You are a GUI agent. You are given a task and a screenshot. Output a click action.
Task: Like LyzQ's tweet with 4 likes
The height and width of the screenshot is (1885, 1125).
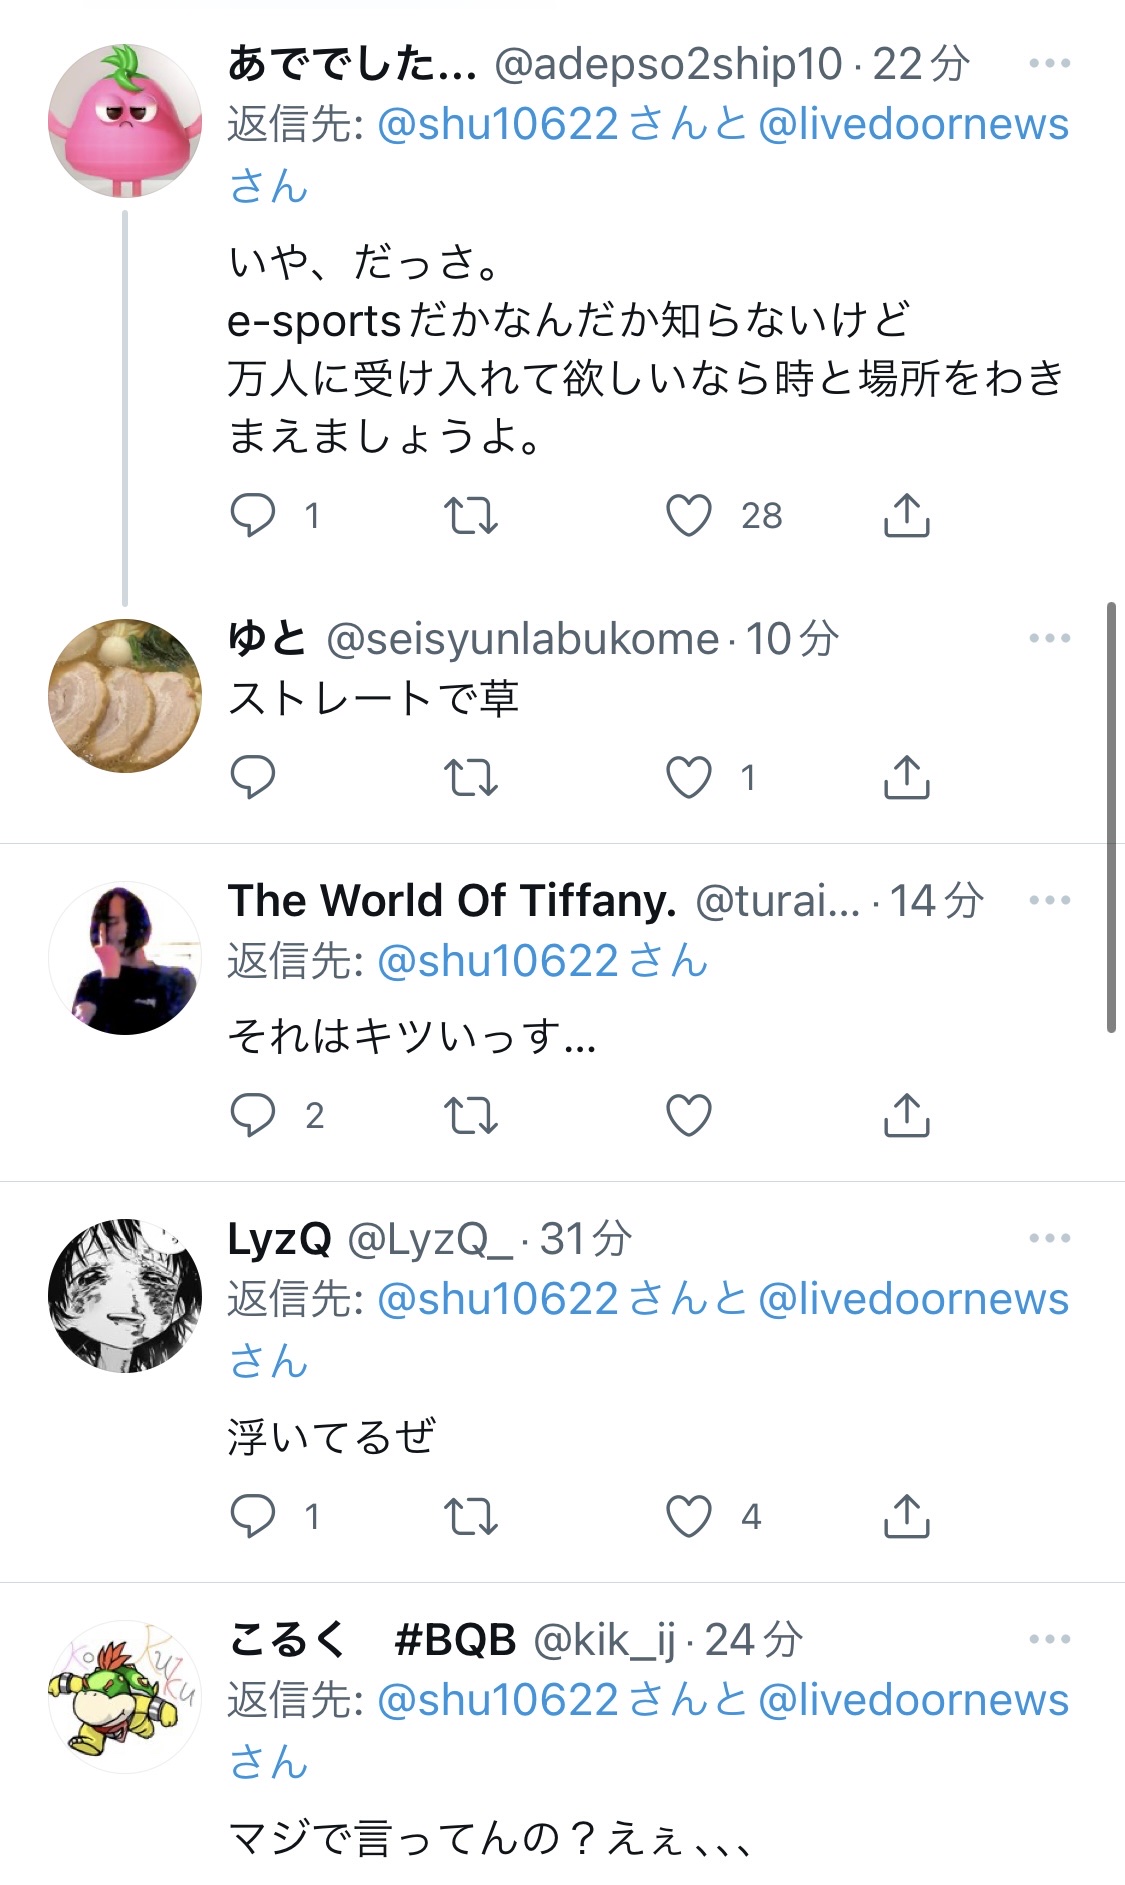[x=689, y=1516]
